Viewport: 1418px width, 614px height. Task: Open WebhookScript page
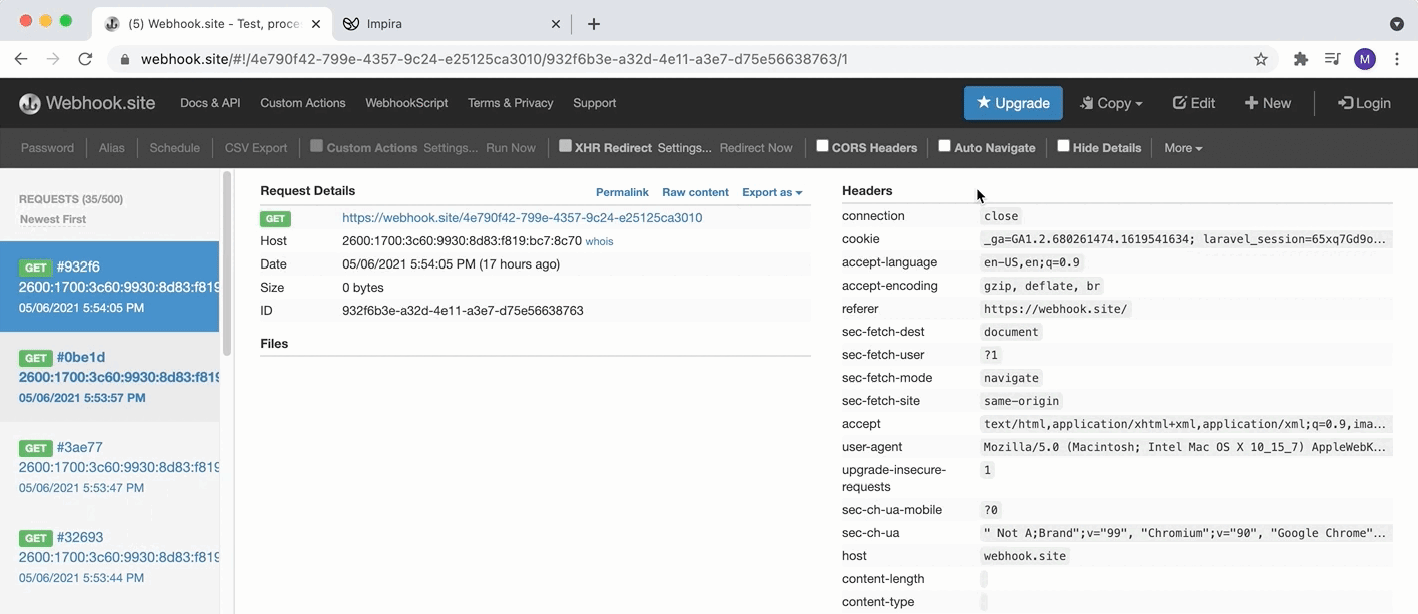[407, 103]
